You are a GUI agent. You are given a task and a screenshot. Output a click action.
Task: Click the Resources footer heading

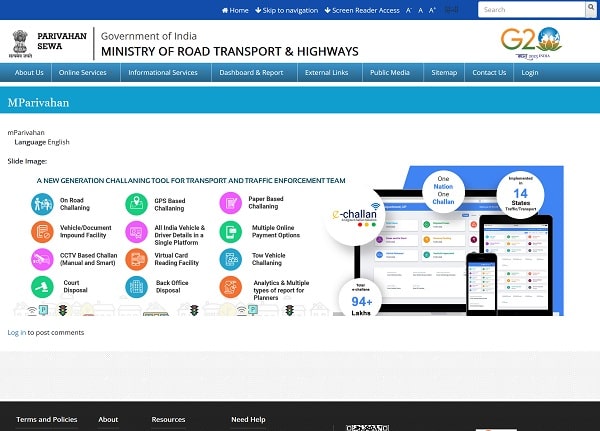[x=168, y=420]
